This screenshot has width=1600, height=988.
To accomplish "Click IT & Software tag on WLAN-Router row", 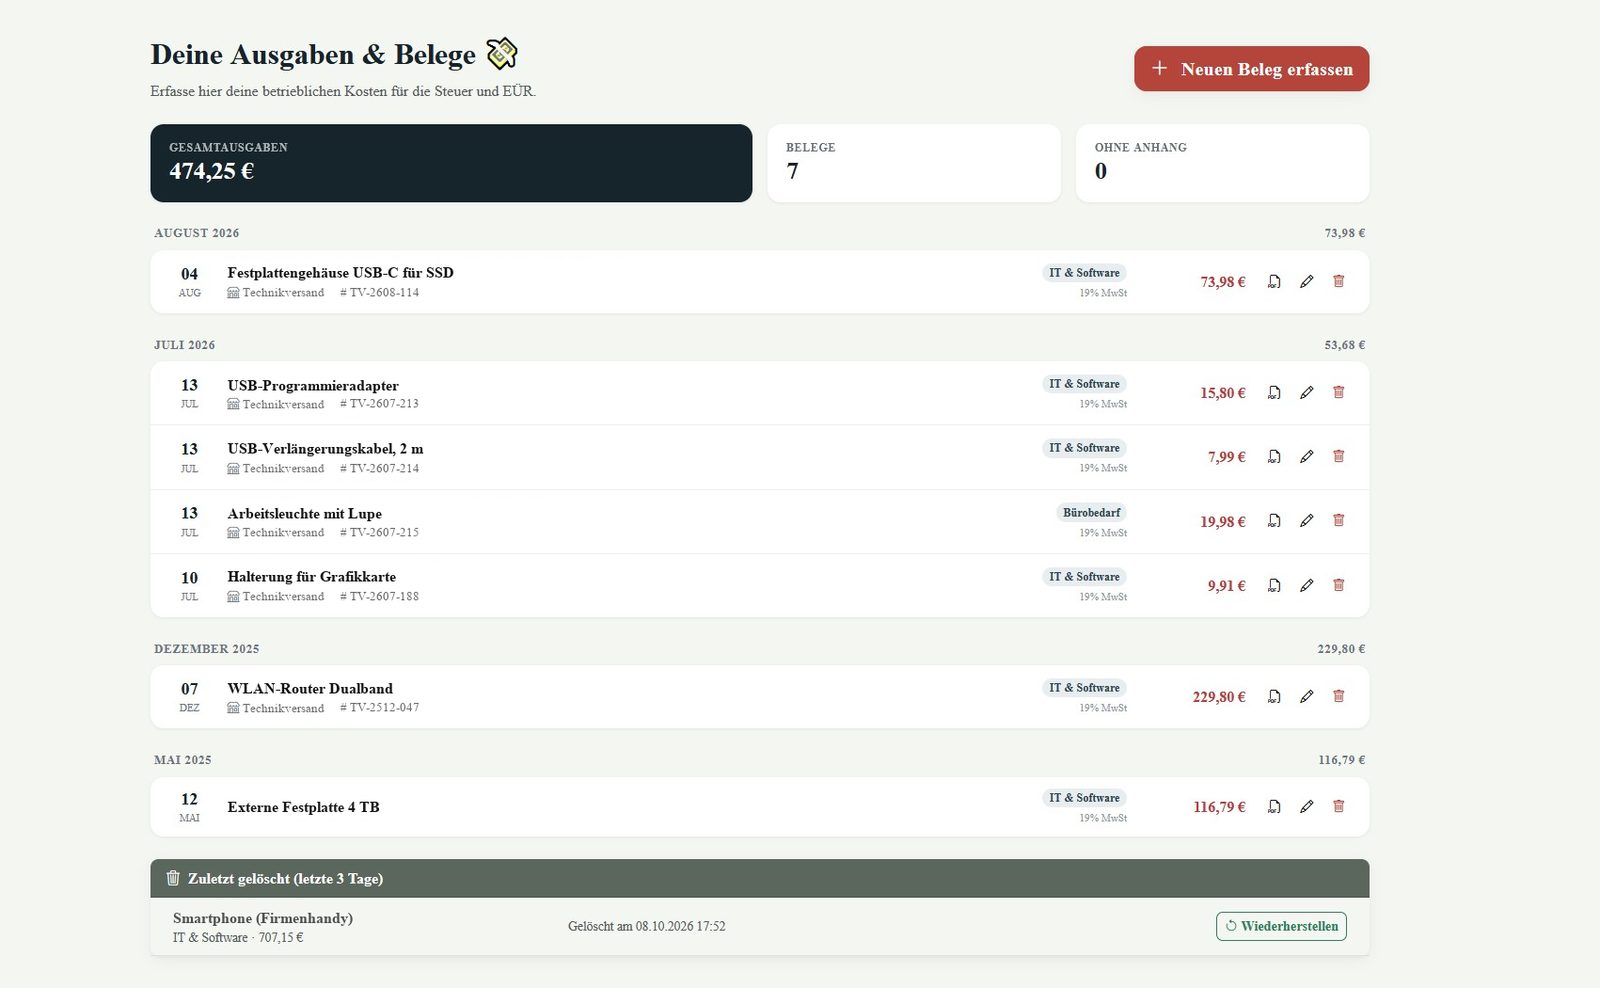I will point(1084,688).
